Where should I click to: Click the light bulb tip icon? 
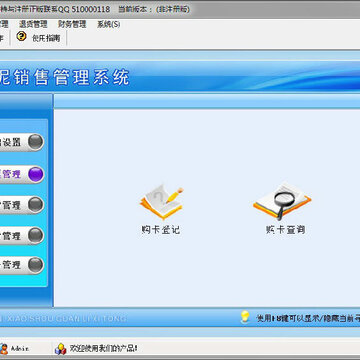point(245,317)
